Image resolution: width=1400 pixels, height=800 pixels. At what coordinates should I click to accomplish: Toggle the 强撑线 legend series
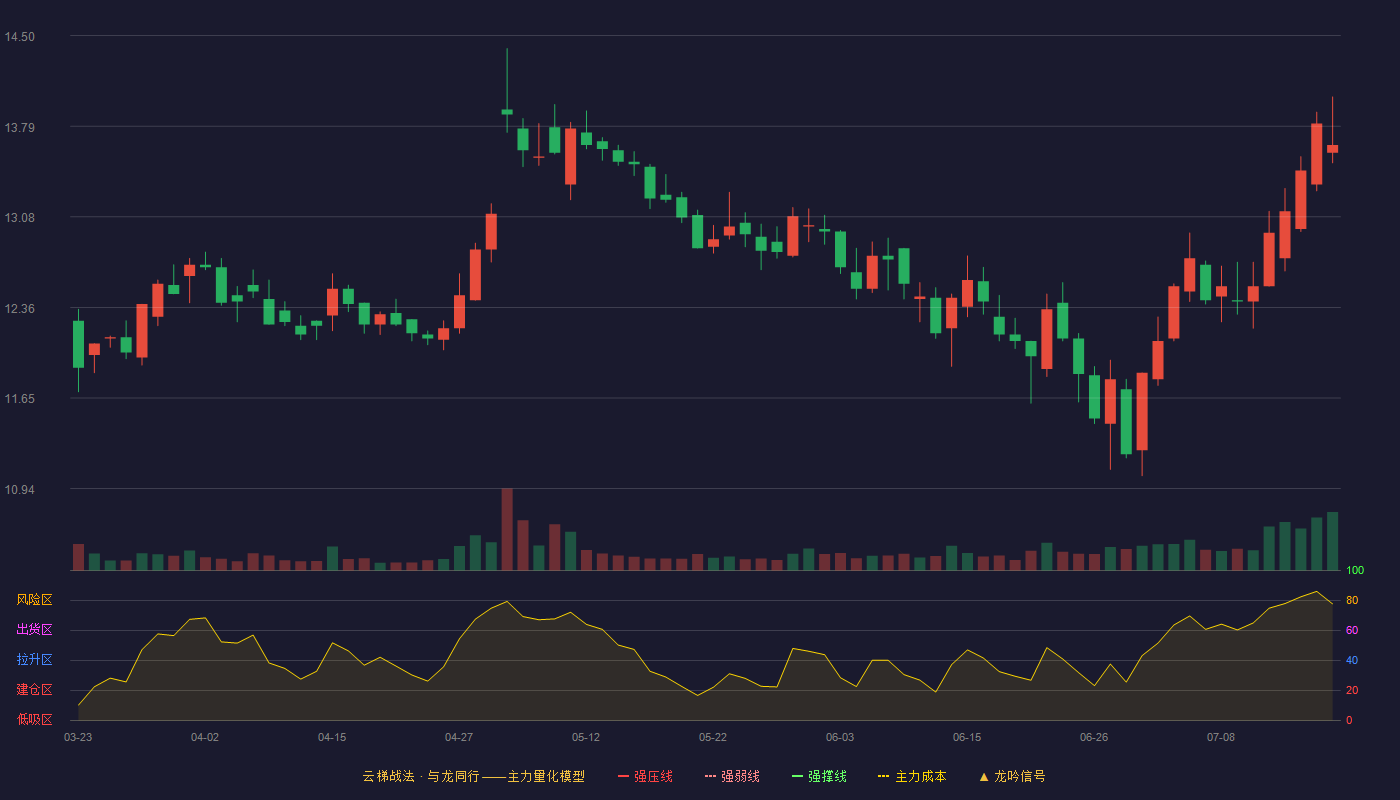coord(819,776)
